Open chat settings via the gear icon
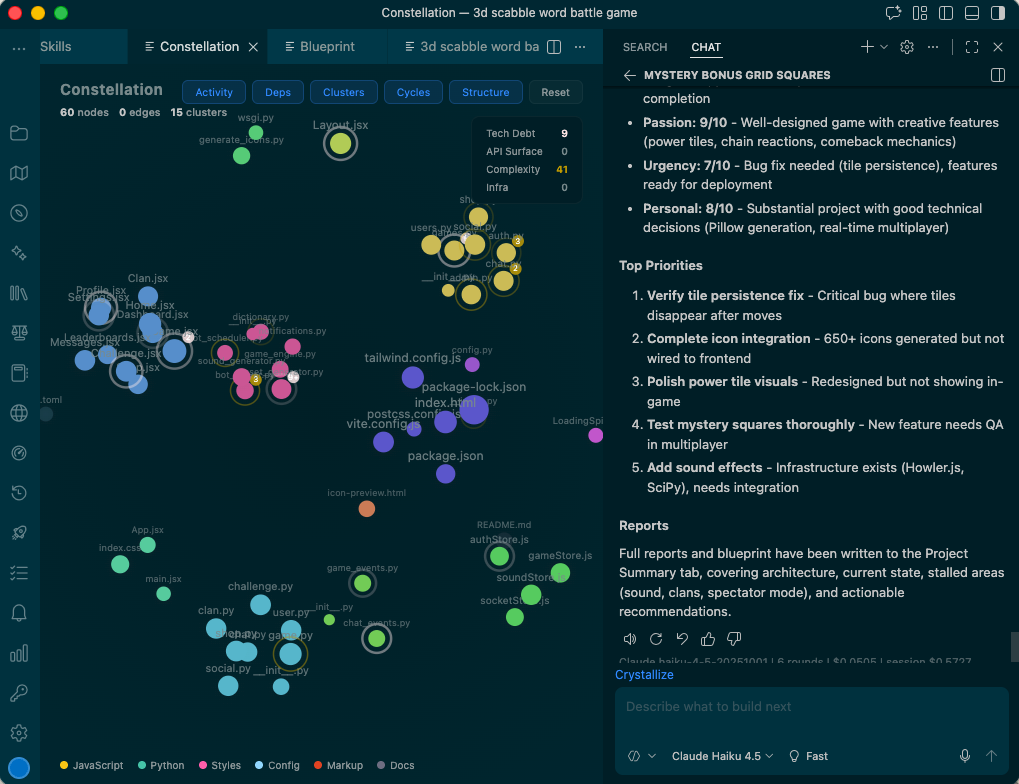The image size is (1019, 784). [x=906, y=47]
